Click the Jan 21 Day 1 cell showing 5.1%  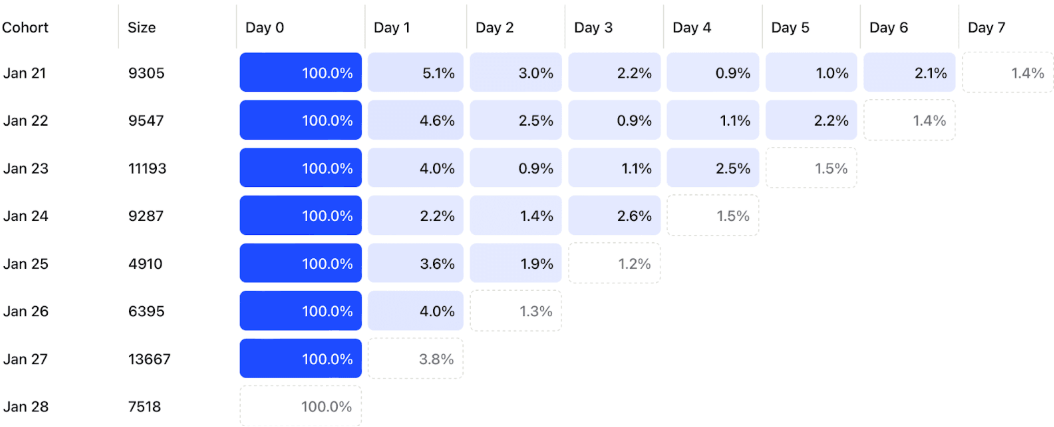pos(416,73)
